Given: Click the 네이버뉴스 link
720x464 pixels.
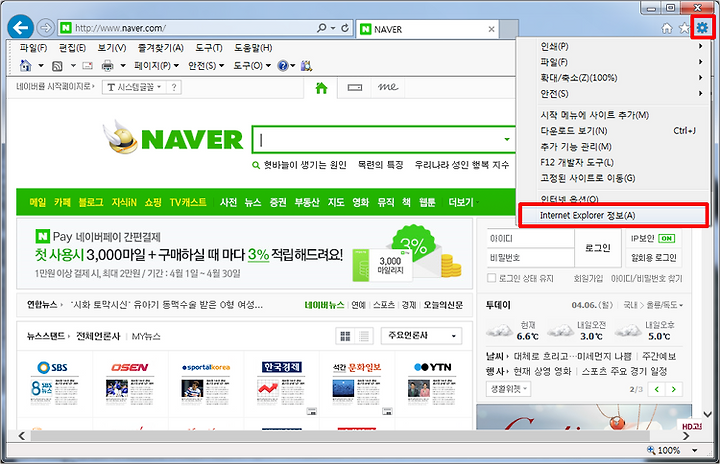Looking at the screenshot, I should [324, 305].
